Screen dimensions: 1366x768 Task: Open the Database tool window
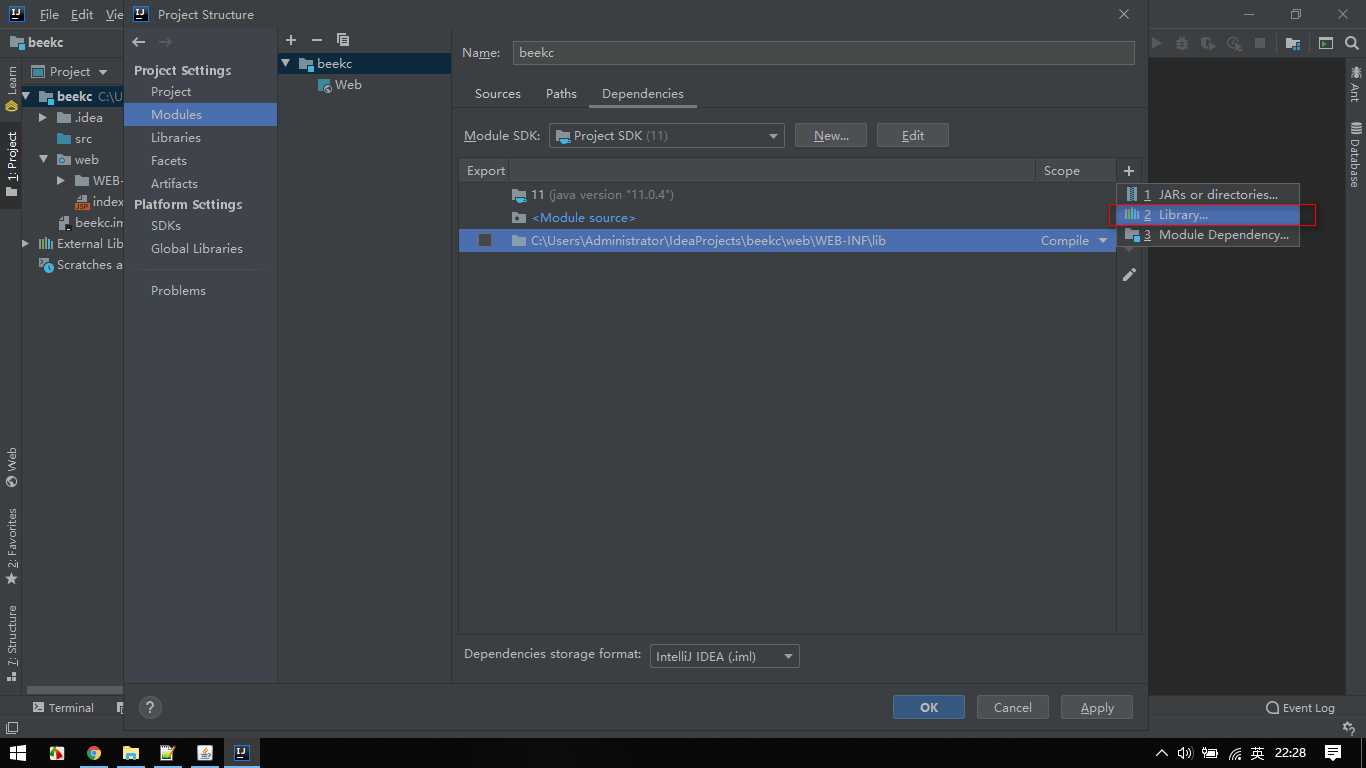(1356, 155)
